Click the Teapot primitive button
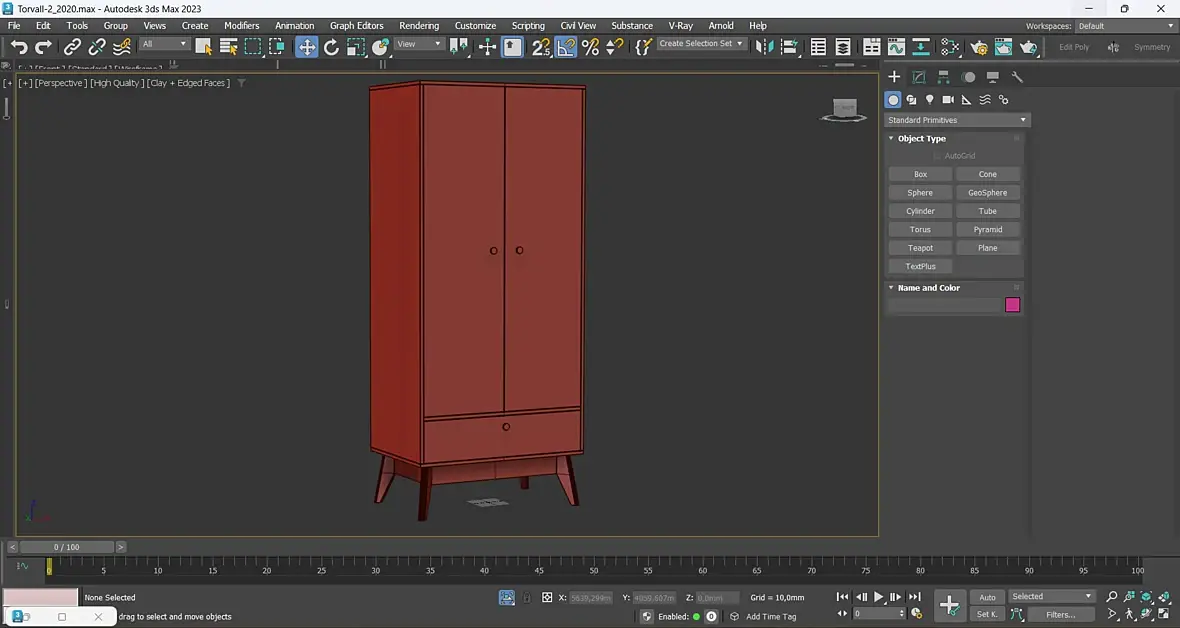This screenshot has height=628, width=1180. [x=920, y=248]
